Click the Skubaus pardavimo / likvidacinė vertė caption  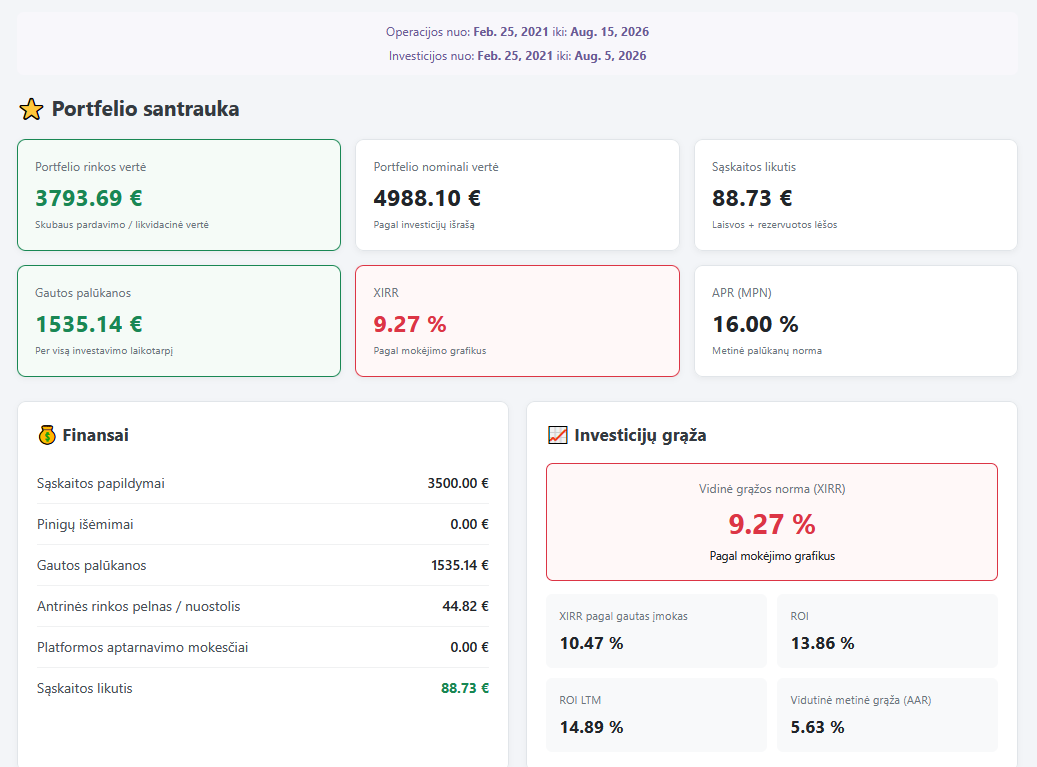point(122,225)
